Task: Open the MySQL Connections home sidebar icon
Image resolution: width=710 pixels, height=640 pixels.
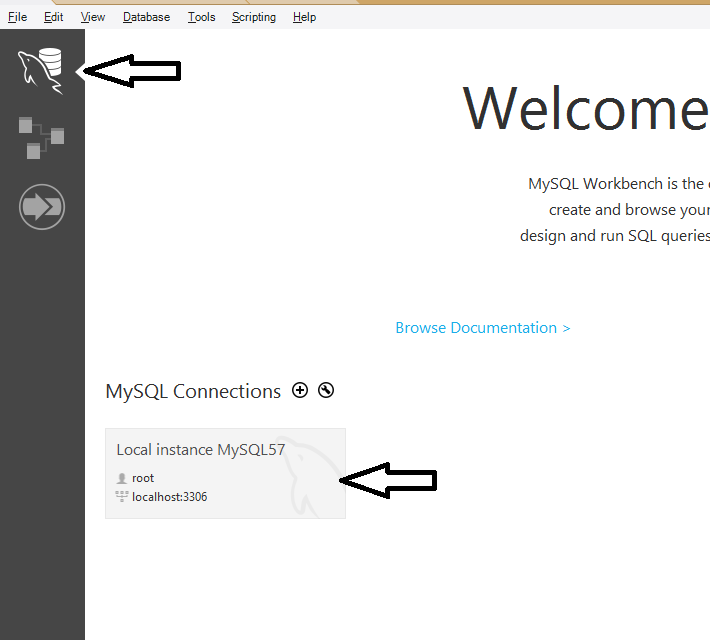Action: click(x=41, y=70)
